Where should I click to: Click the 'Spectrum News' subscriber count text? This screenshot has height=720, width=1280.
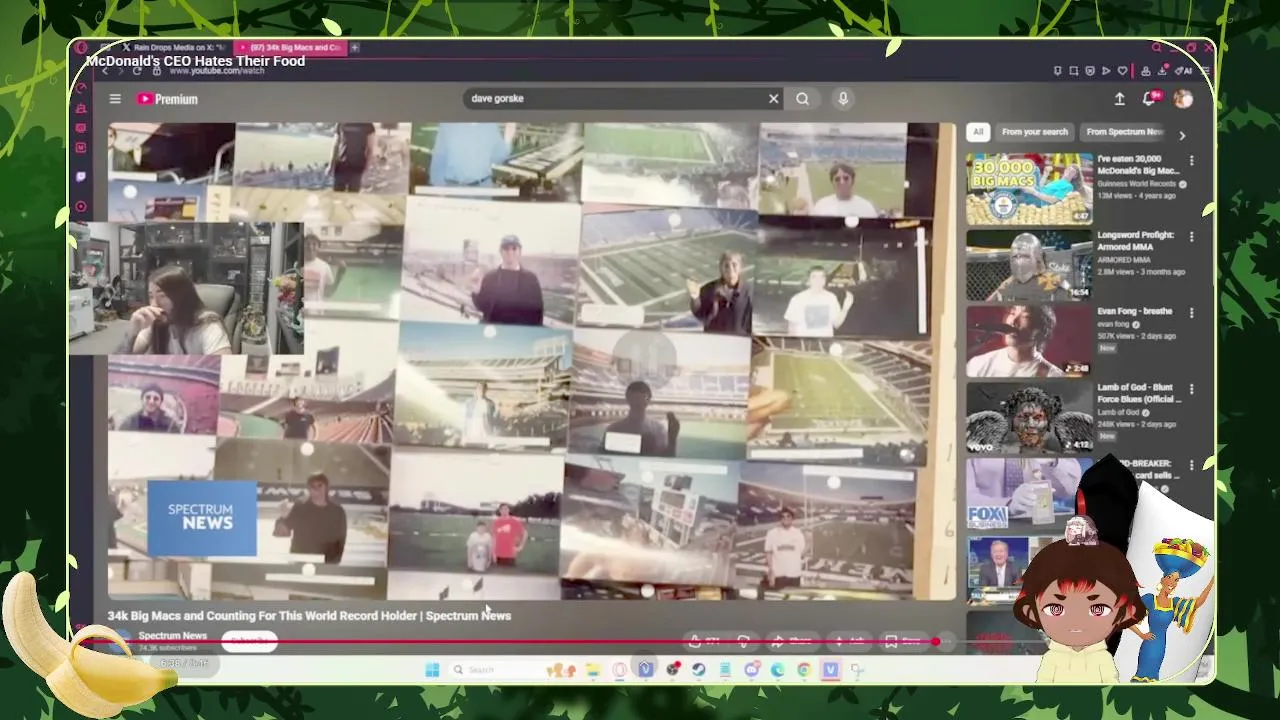tap(168, 648)
